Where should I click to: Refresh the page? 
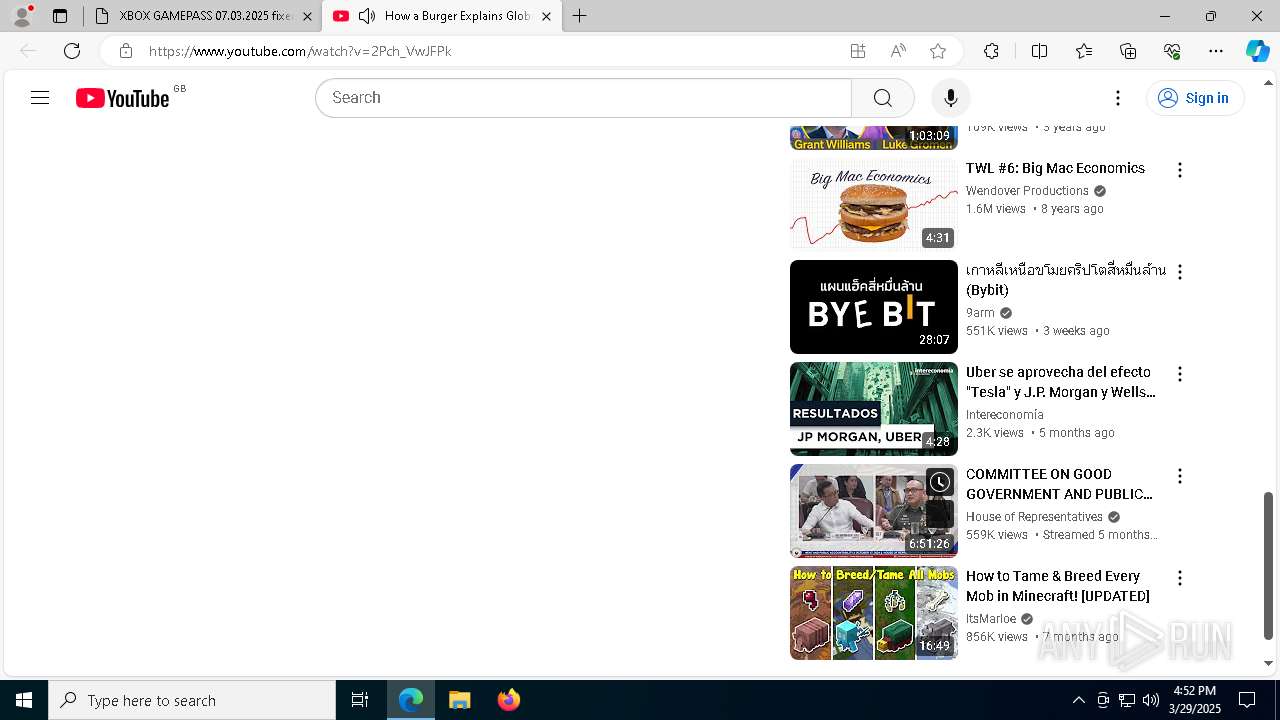coord(72,51)
